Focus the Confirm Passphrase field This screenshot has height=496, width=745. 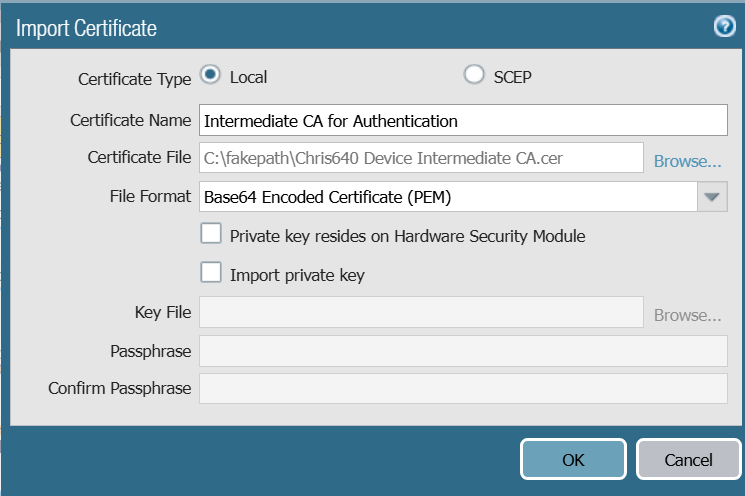pyautogui.click(x=463, y=388)
